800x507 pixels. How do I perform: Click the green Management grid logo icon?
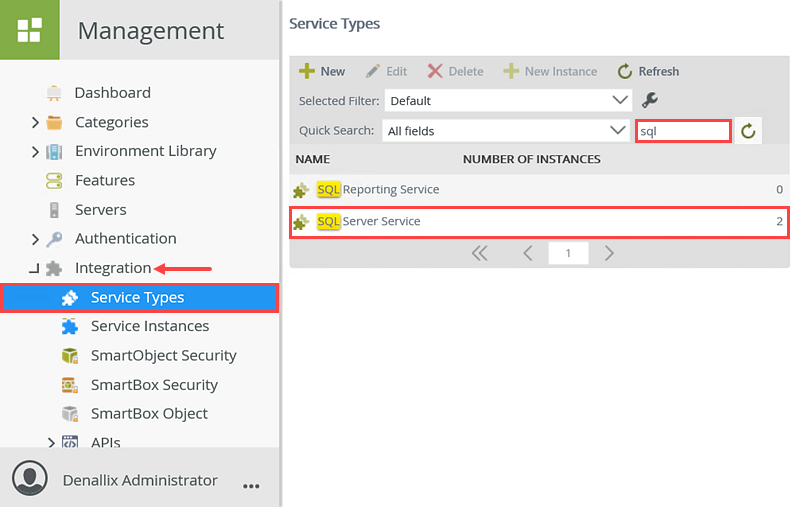[30, 30]
